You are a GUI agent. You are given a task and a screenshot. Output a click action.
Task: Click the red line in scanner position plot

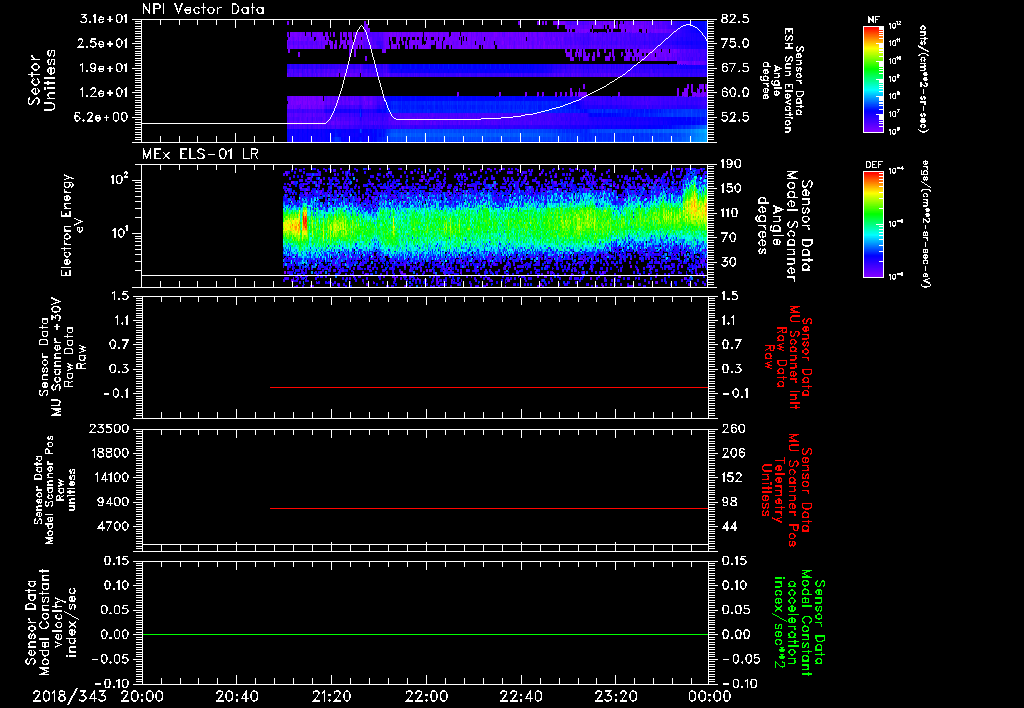tap(489, 508)
